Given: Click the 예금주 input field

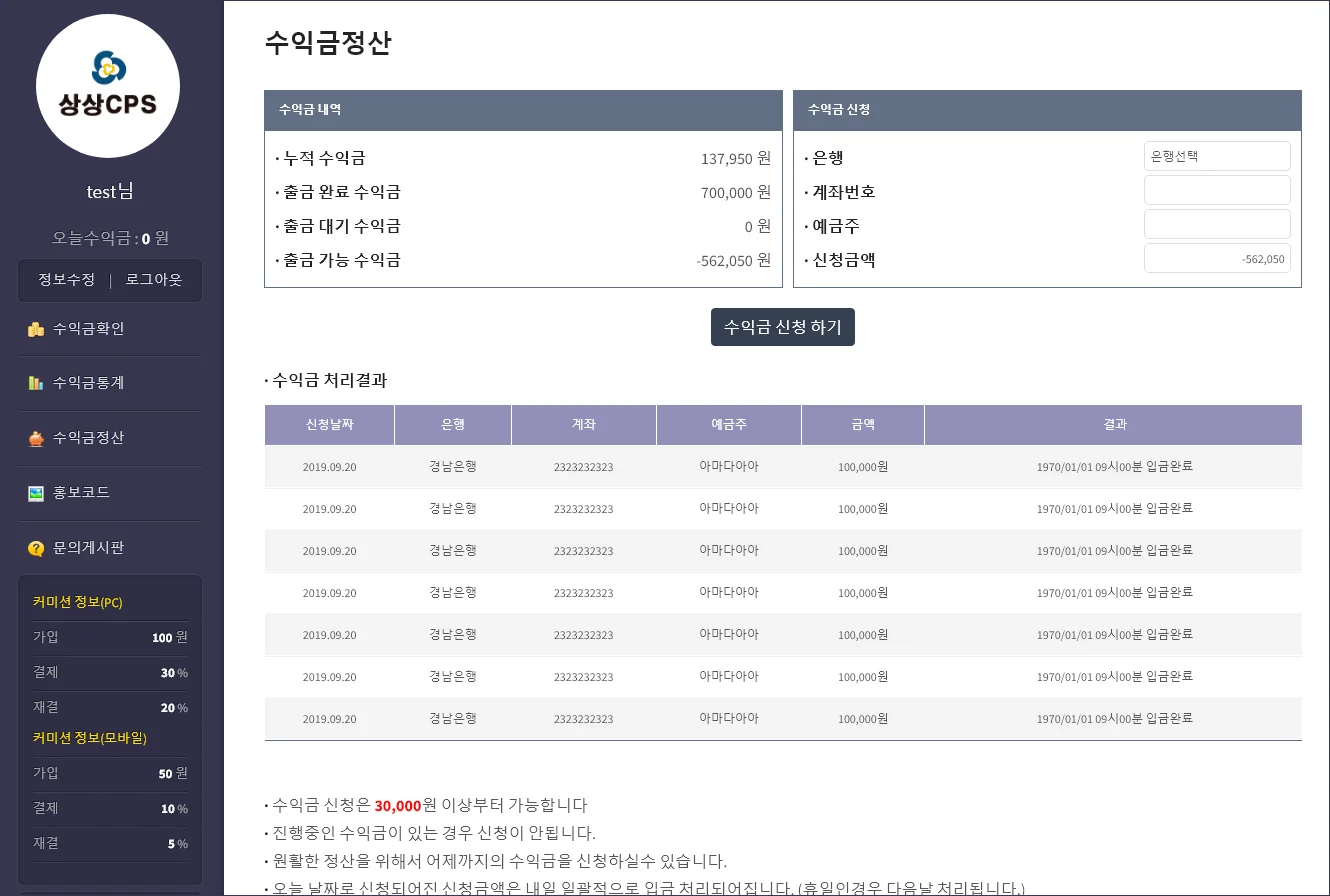Looking at the screenshot, I should (x=1216, y=223).
